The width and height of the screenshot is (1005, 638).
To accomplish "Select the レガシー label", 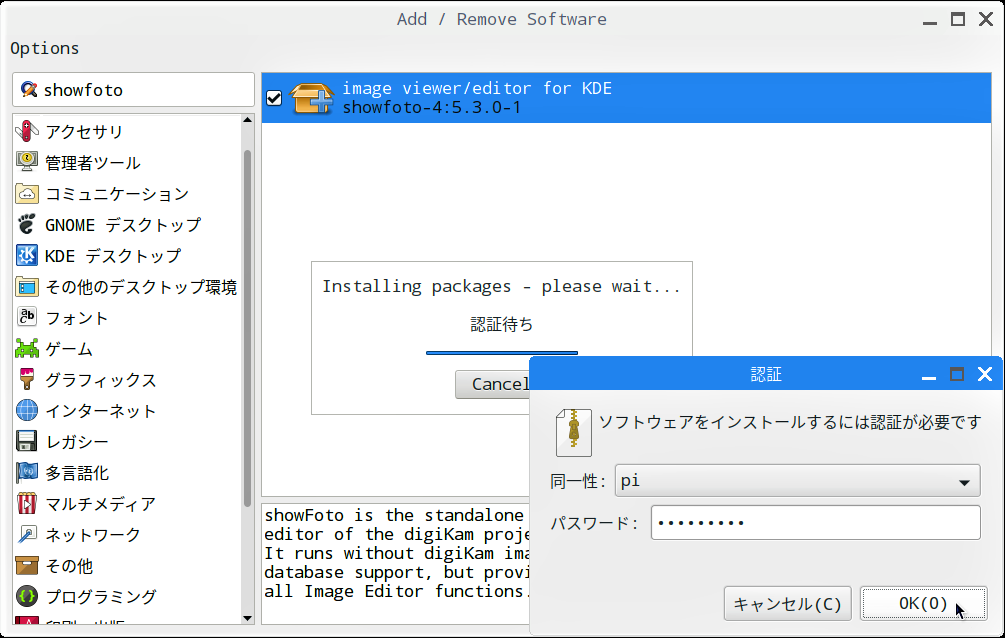I will pos(76,442).
